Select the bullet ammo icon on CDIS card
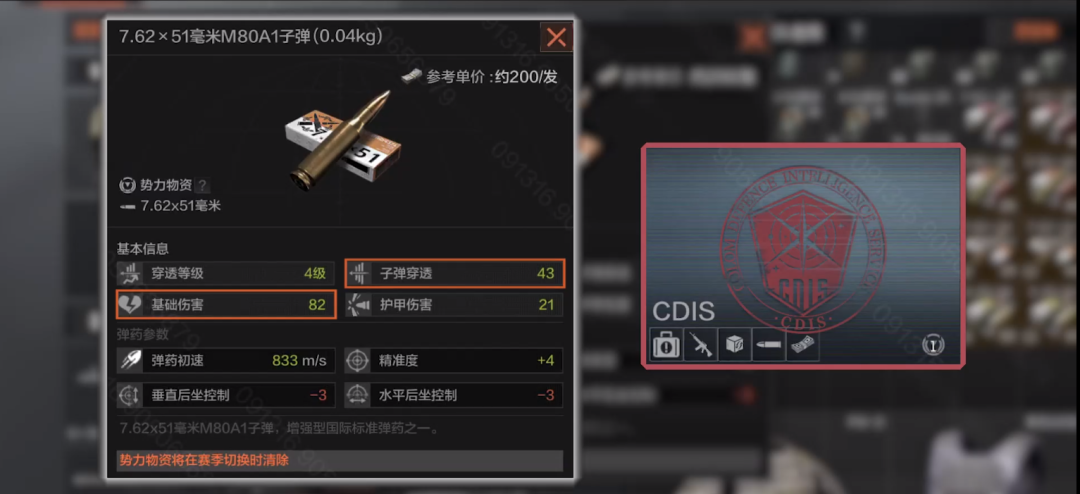 pyautogui.click(x=768, y=344)
